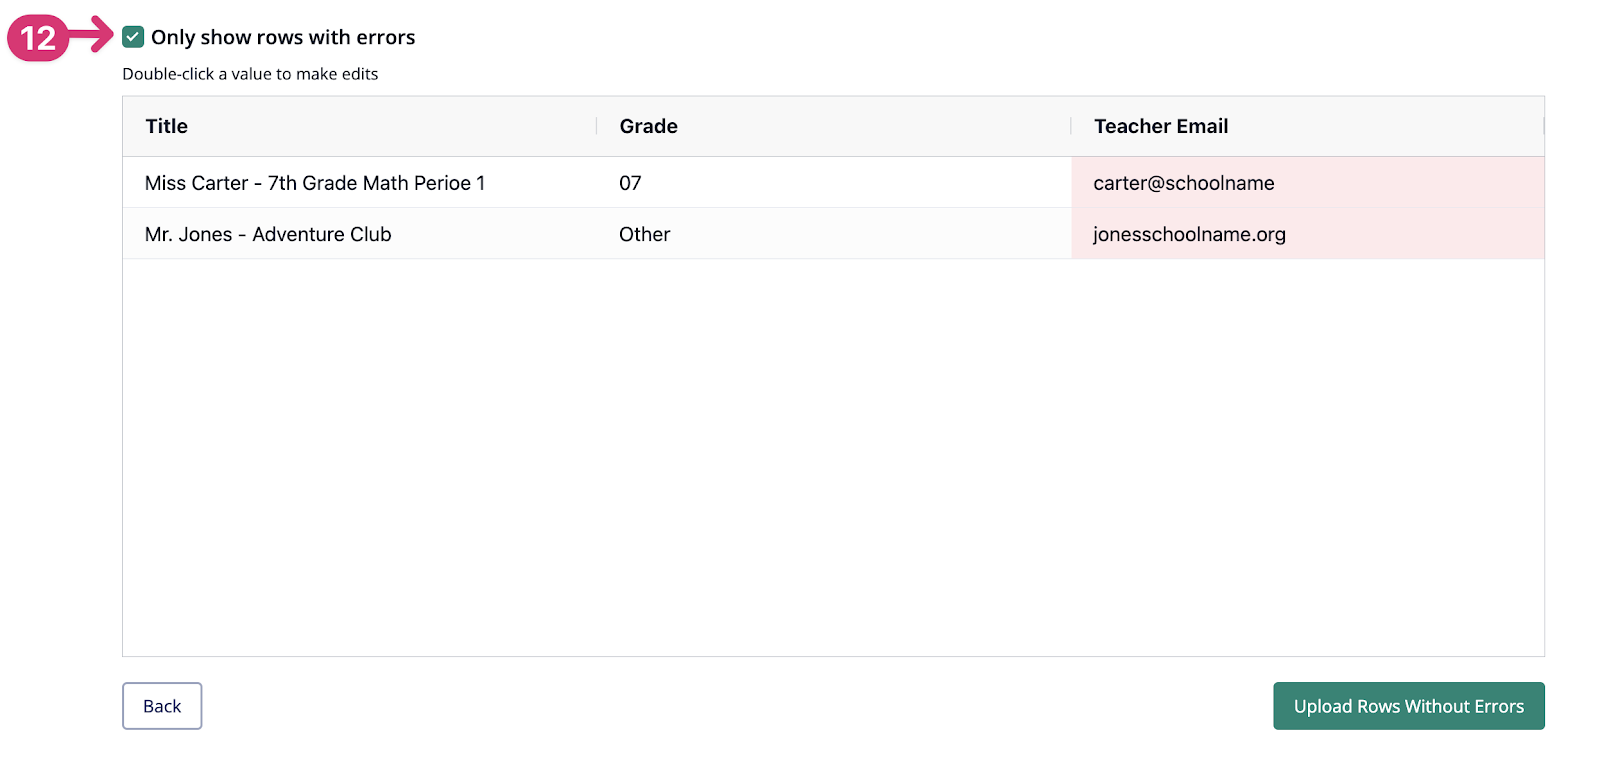Screen dimensions: 1600x768
Task: Select the carter@schoolname email cell
Action: 1307,182
